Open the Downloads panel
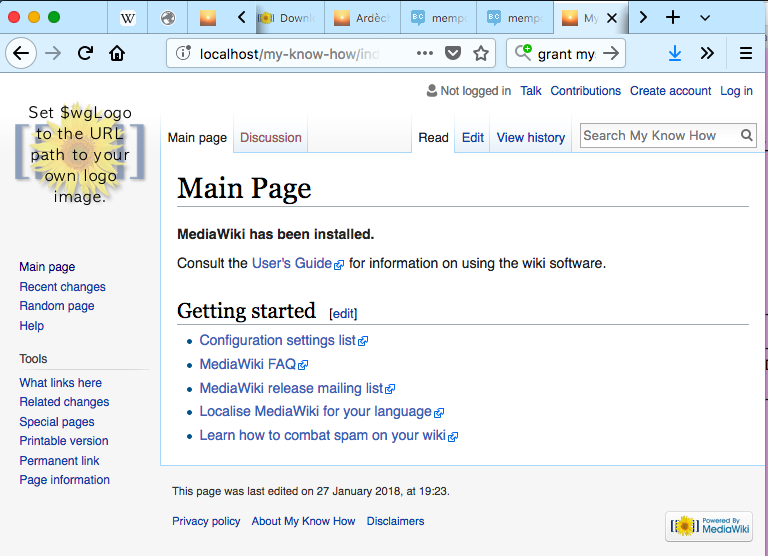768x556 pixels. point(674,53)
